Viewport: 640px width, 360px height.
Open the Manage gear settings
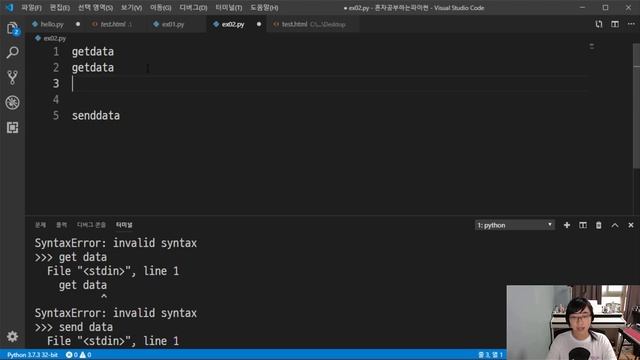(13, 336)
